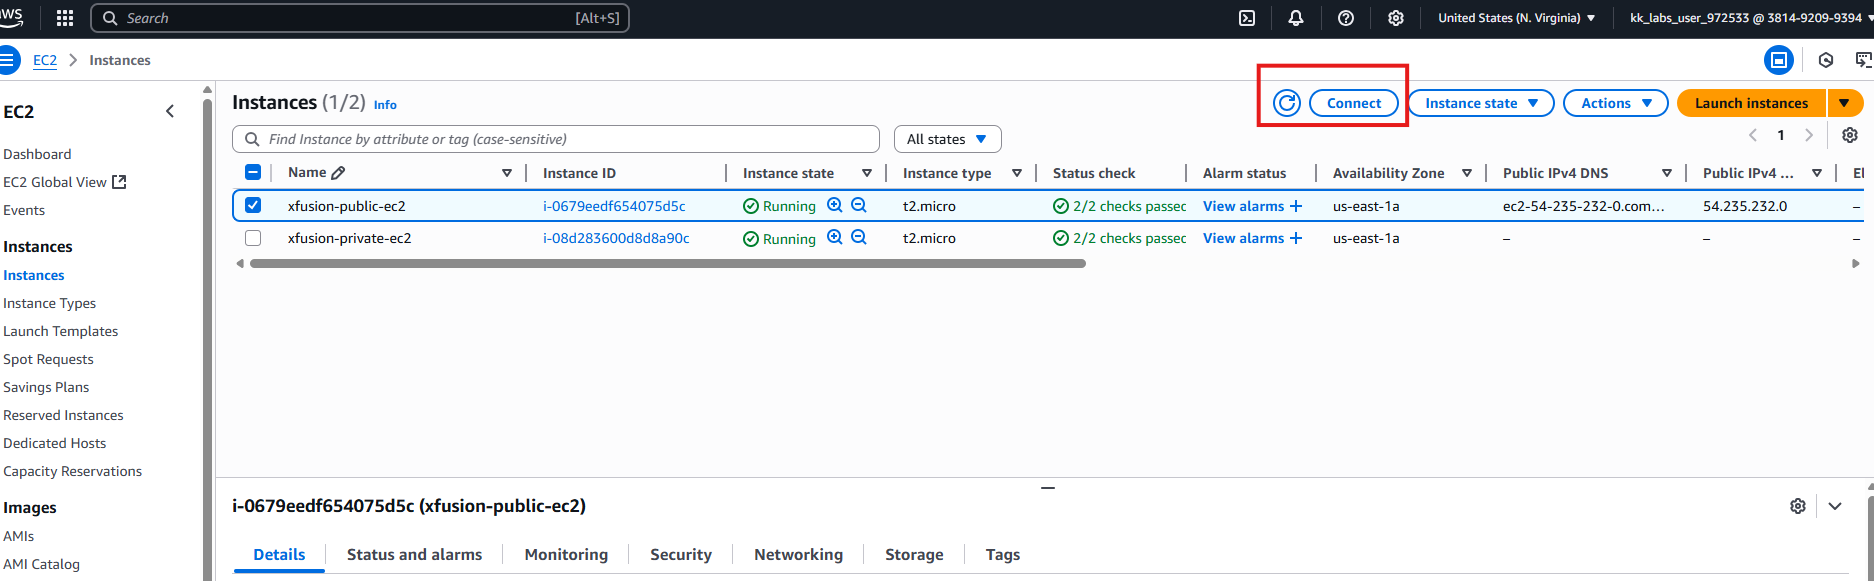Open the N. Virginia region selector

point(1516,18)
